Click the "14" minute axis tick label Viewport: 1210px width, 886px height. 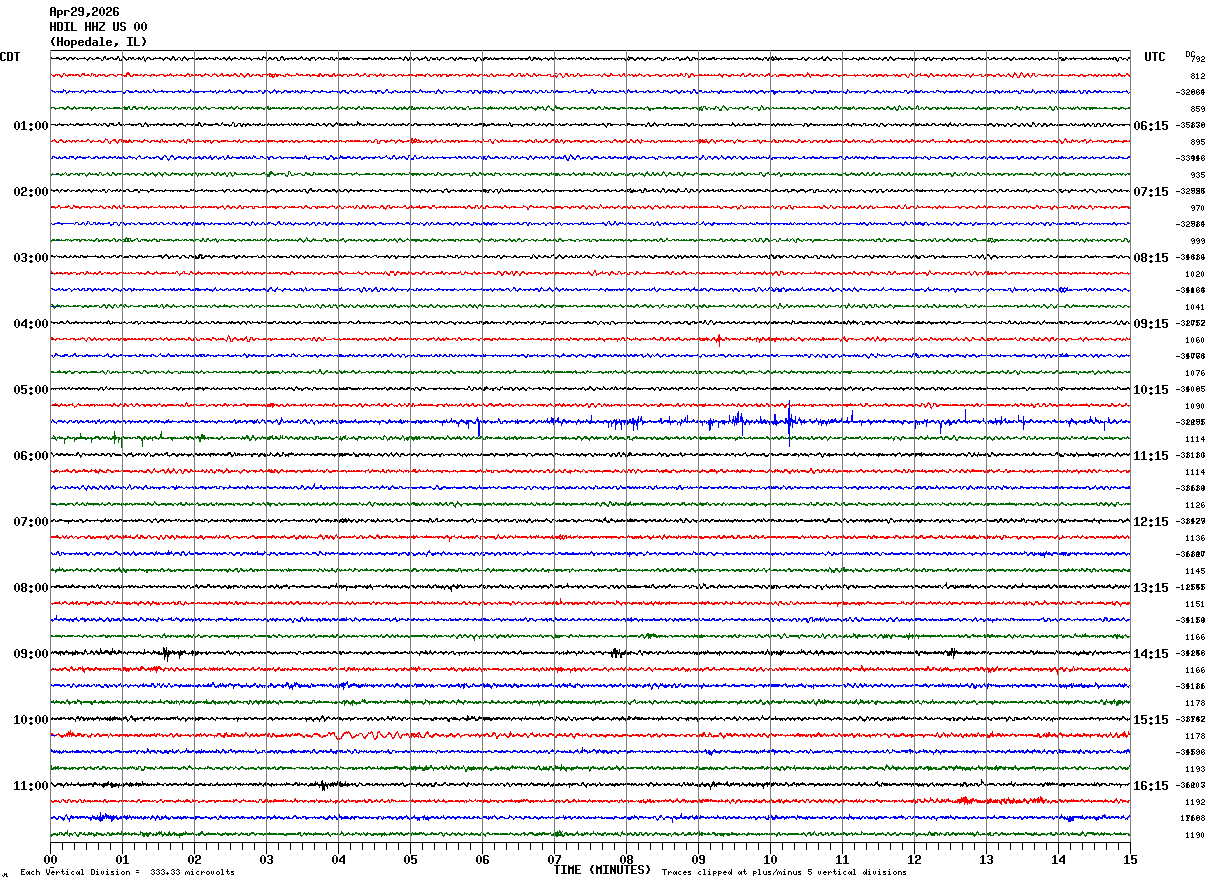coord(1058,859)
